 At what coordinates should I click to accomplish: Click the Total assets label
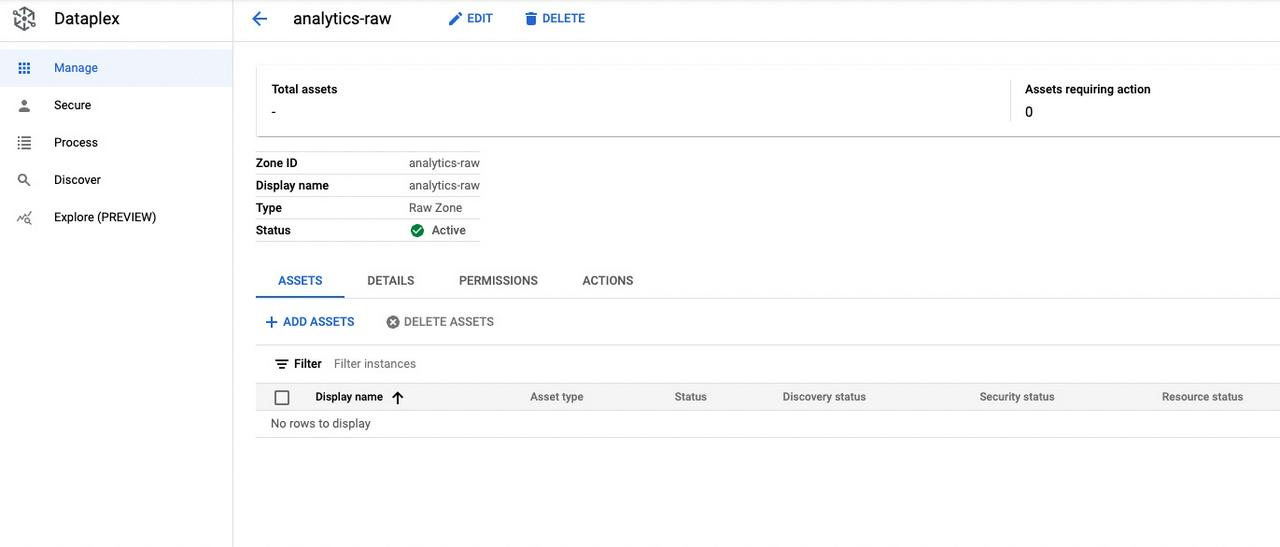pyautogui.click(x=304, y=89)
